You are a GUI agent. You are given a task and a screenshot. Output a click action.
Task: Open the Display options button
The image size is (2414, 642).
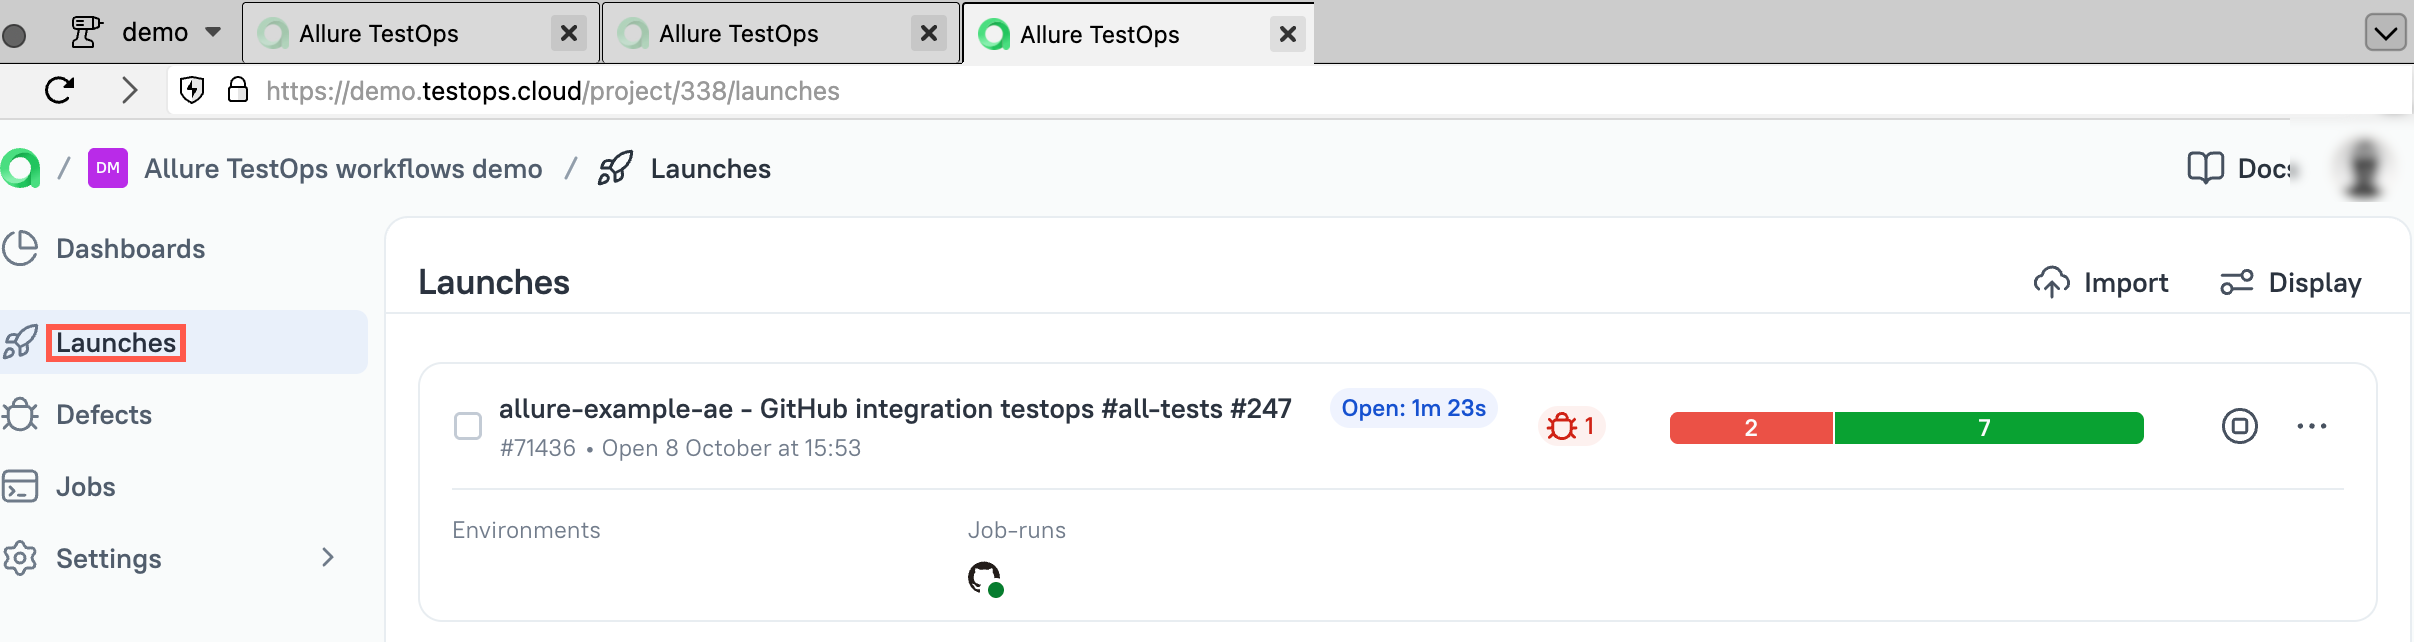point(2291,283)
